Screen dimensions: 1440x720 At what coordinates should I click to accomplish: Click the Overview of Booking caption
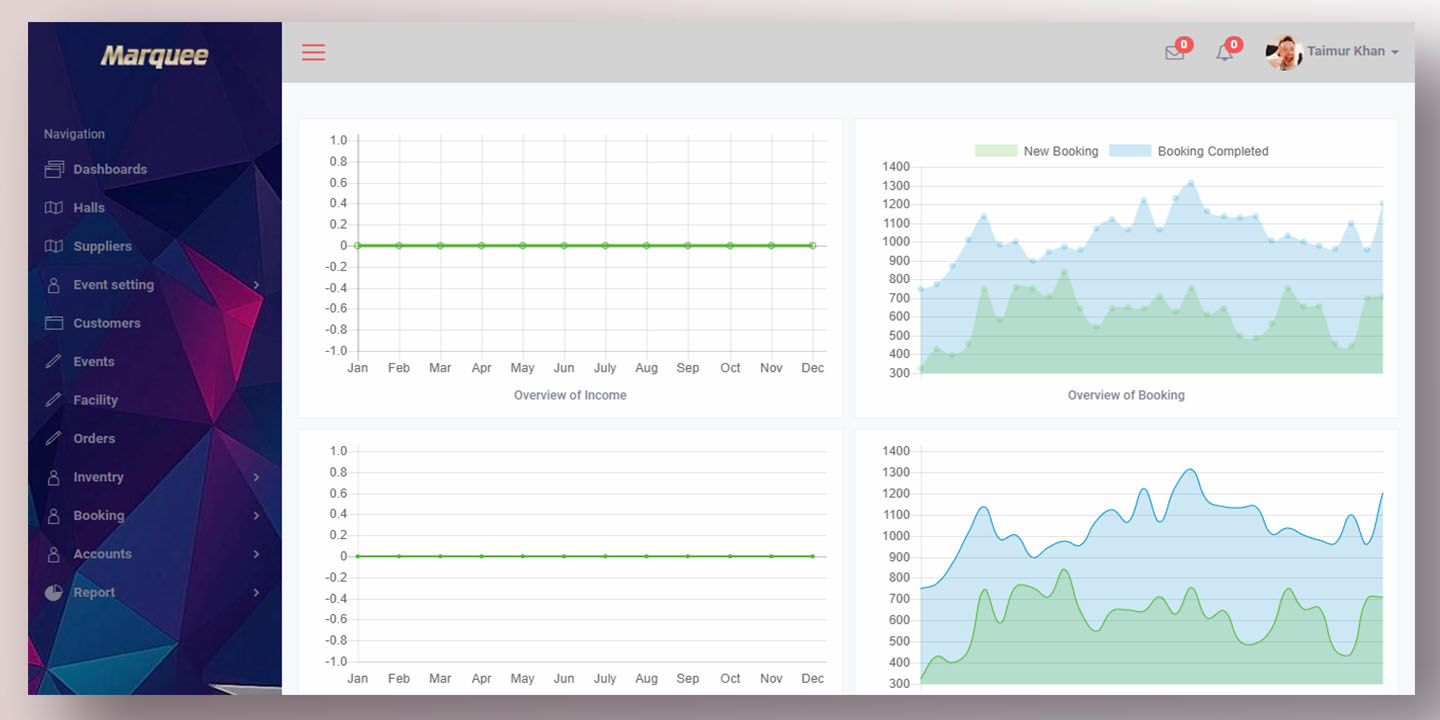(x=1126, y=395)
